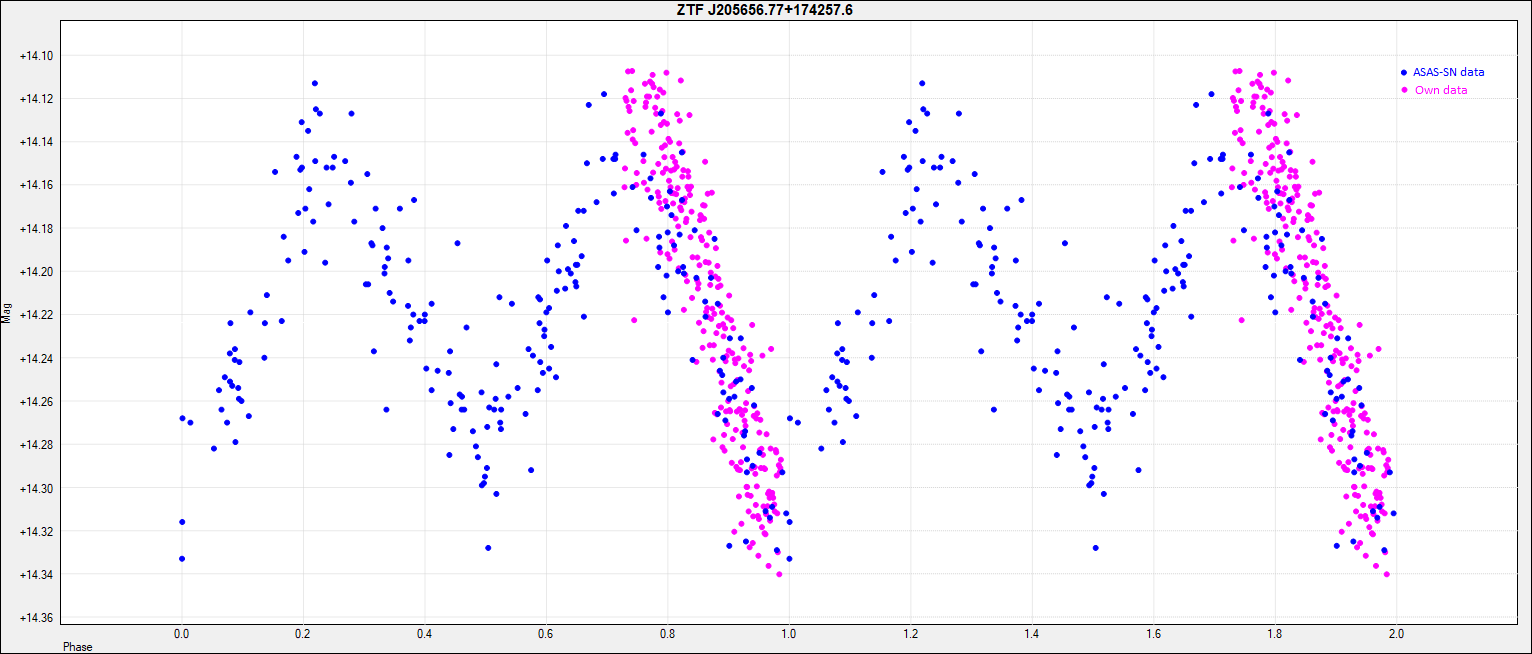The height and width of the screenshot is (654, 1532).
Task: Select the brightest blue point near phase 0.2
Action: [x=314, y=83]
